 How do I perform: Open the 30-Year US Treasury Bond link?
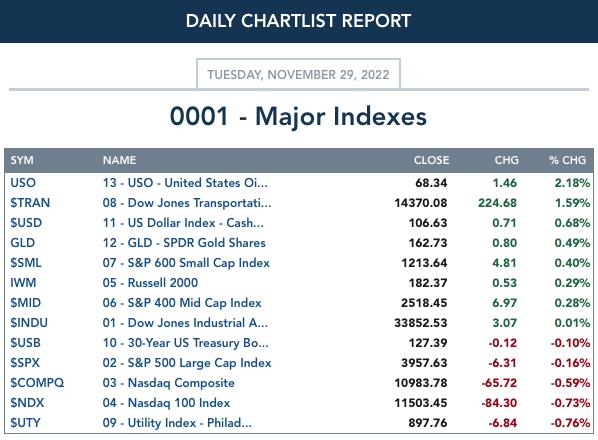[185, 343]
